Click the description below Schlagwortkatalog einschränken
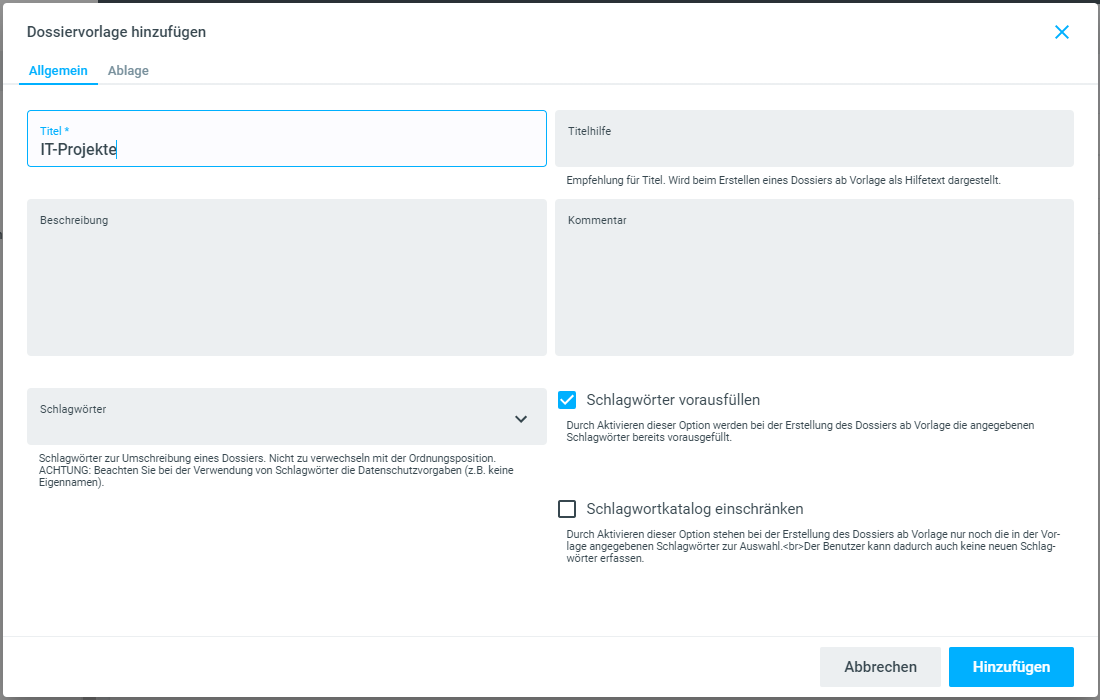The width and height of the screenshot is (1100, 700). [x=810, y=546]
